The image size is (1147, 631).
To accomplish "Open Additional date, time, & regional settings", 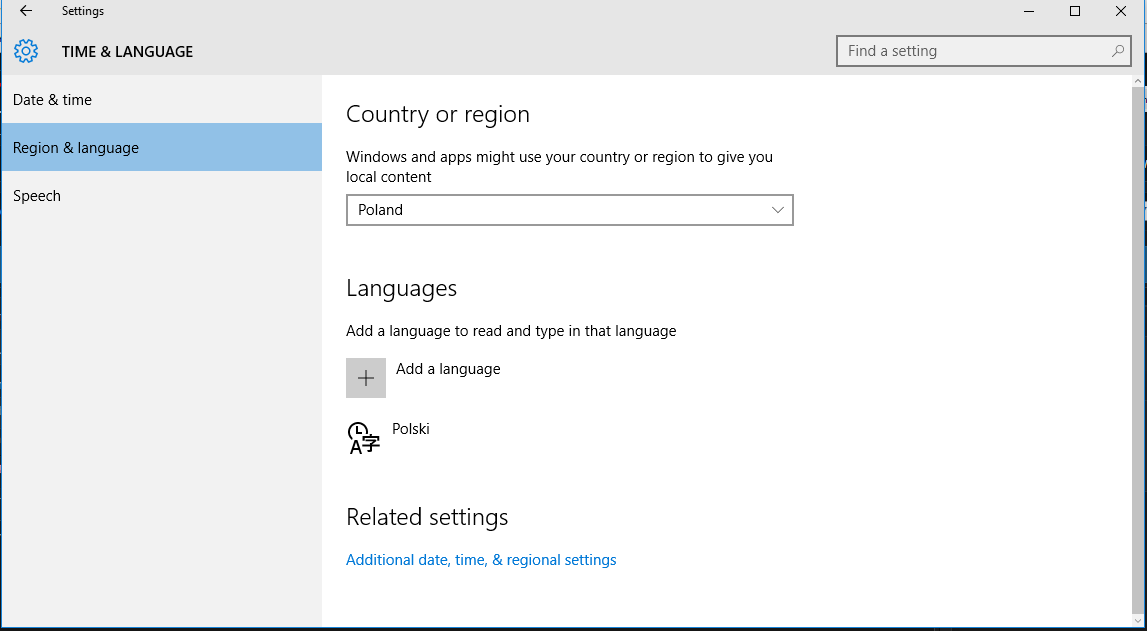I will [481, 560].
